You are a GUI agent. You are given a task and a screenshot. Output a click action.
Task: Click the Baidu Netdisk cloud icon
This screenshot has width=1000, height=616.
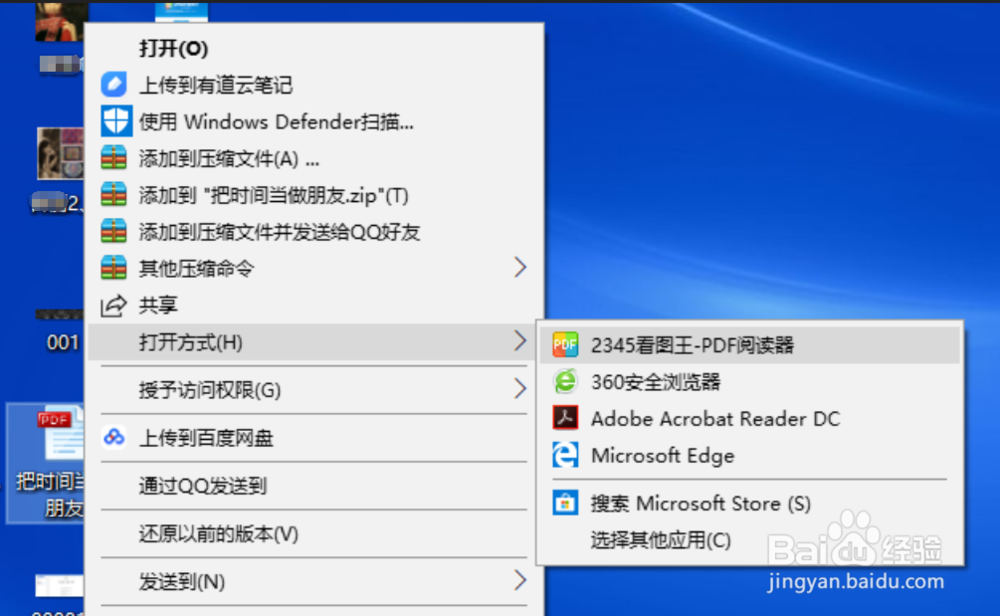click(114, 437)
